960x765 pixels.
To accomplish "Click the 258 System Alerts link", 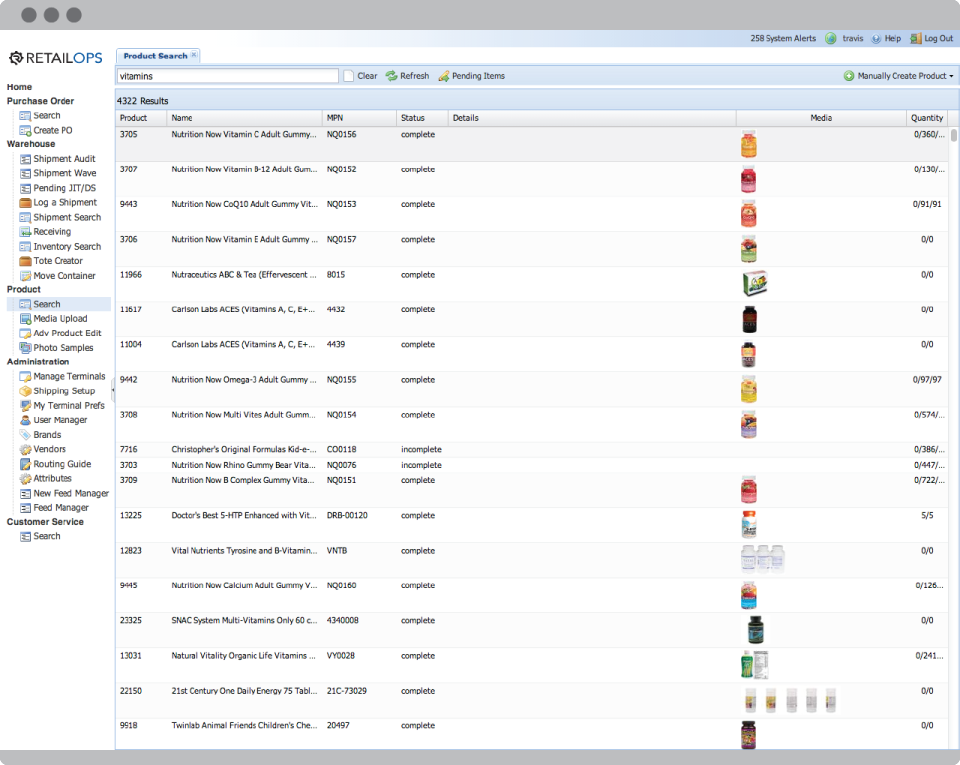I will 783,39.
